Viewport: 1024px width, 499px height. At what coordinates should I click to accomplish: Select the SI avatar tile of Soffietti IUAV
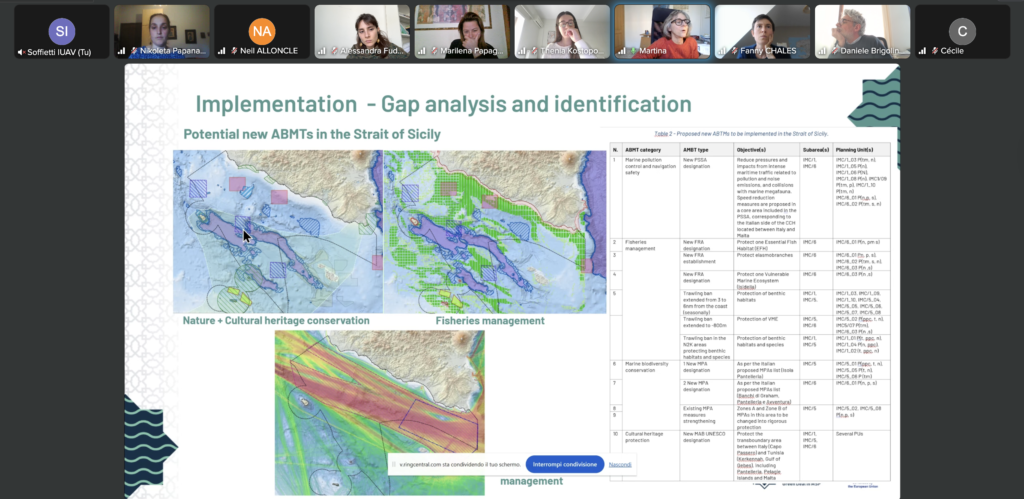click(61, 29)
